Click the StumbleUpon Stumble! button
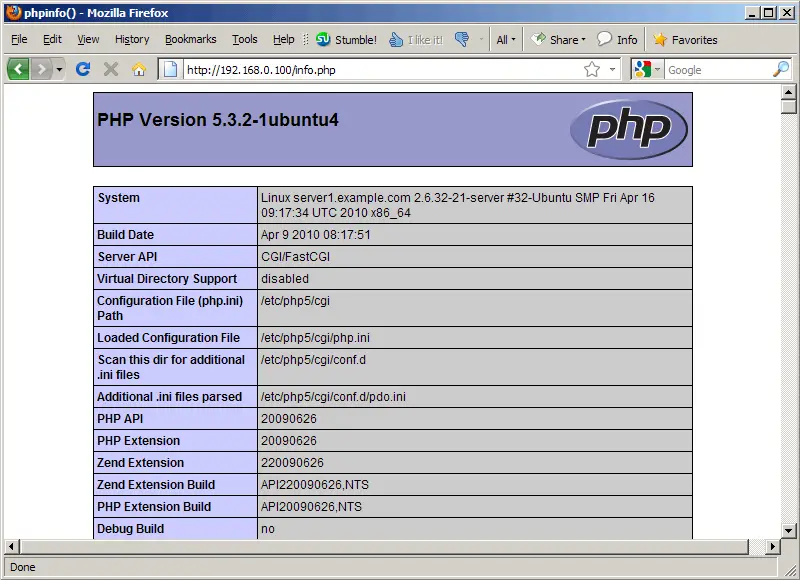This screenshot has width=800, height=580. (x=346, y=39)
